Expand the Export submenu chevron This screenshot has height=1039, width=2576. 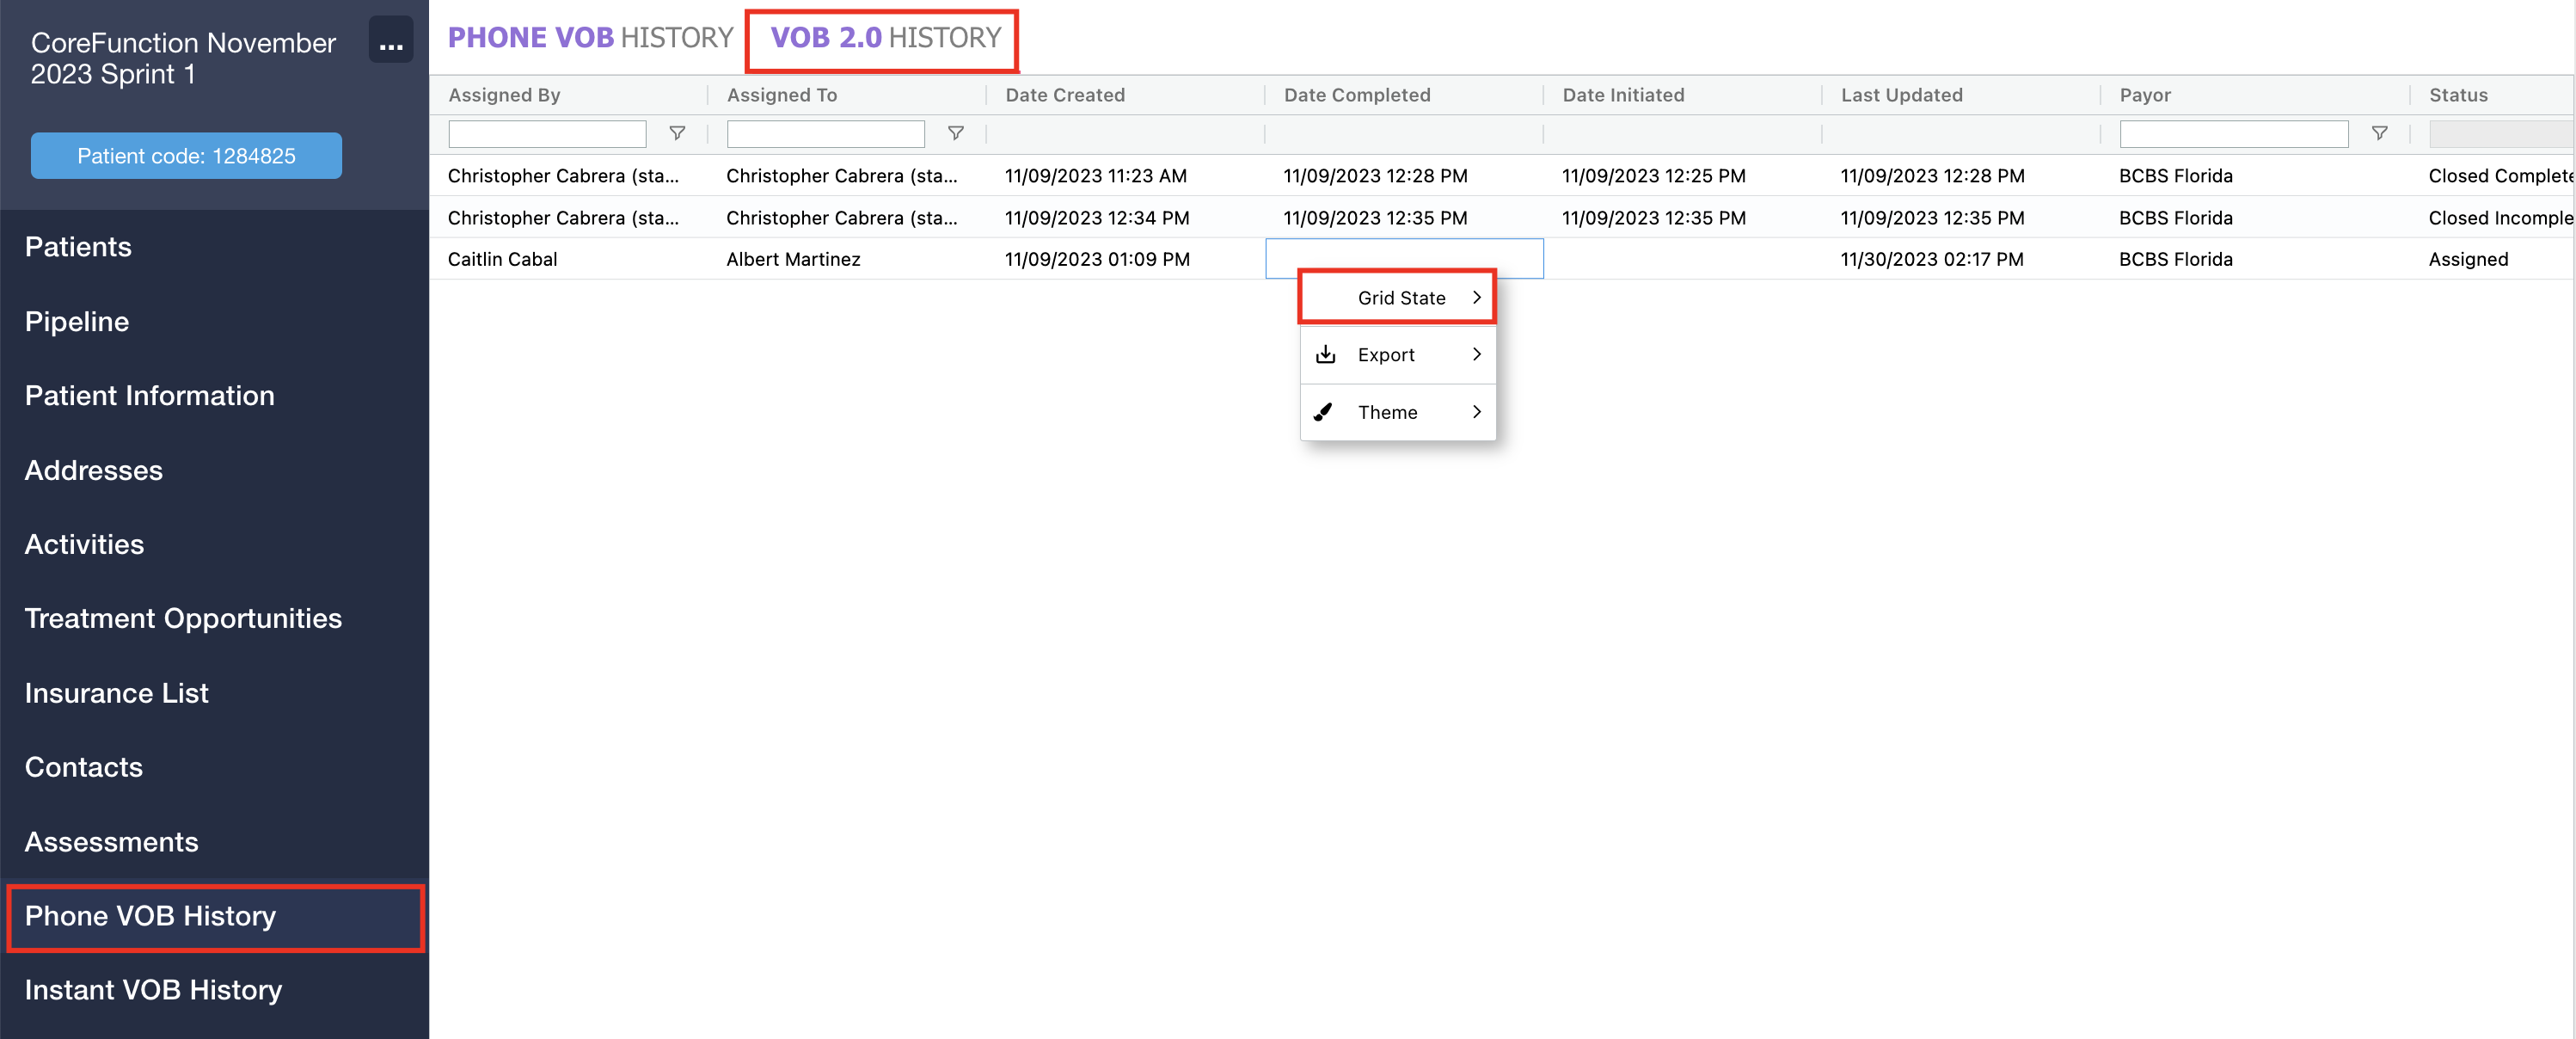click(x=1476, y=355)
